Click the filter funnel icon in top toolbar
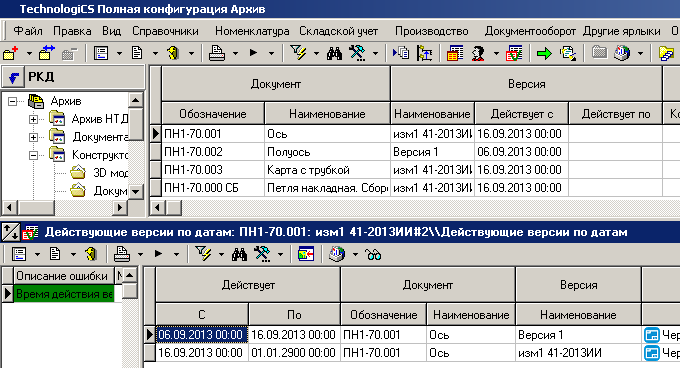 298,53
